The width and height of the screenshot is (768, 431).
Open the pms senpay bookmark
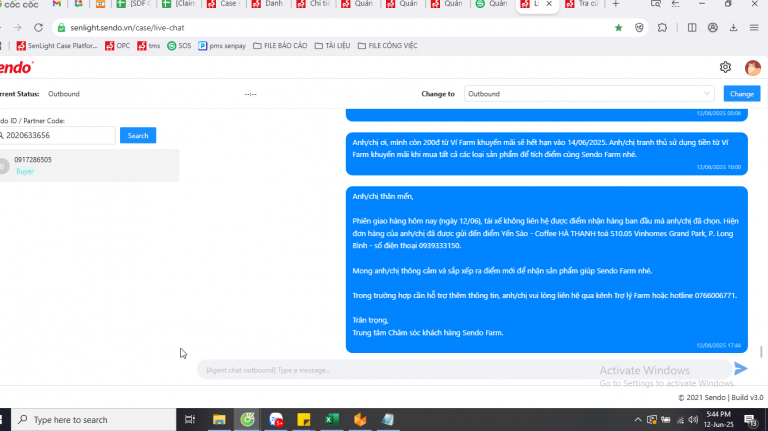pos(222,46)
